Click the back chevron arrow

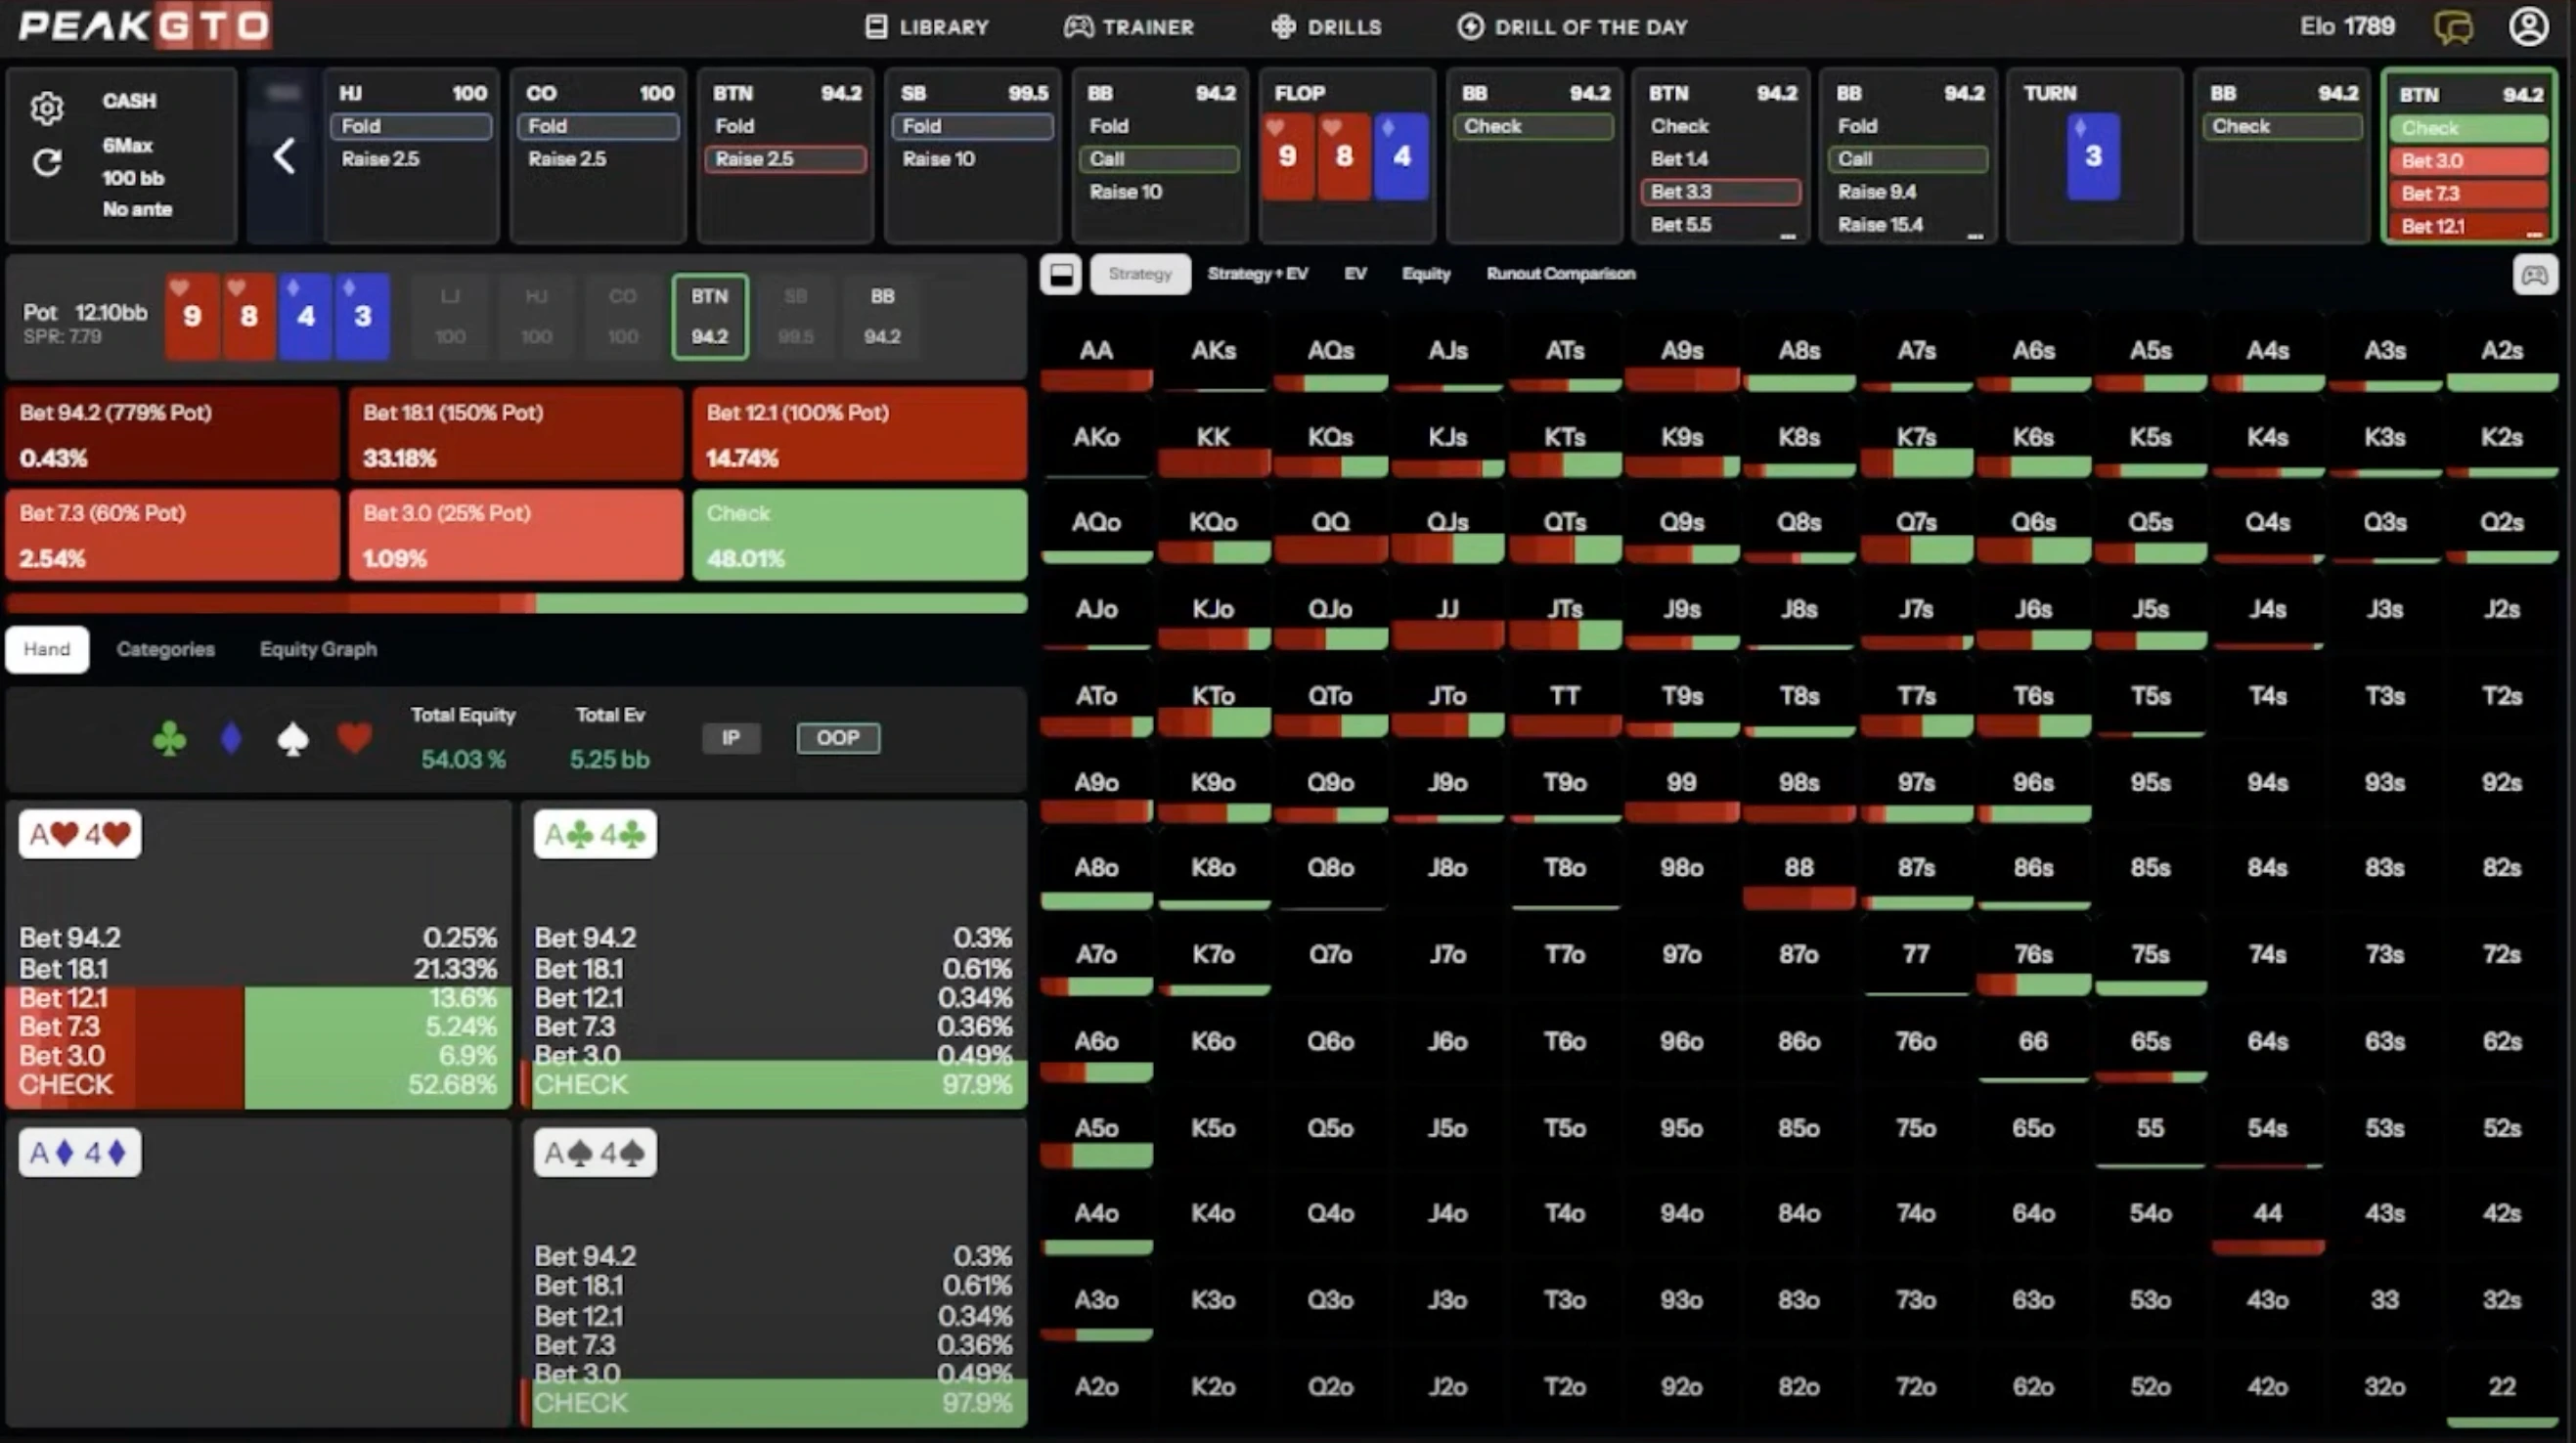[284, 156]
